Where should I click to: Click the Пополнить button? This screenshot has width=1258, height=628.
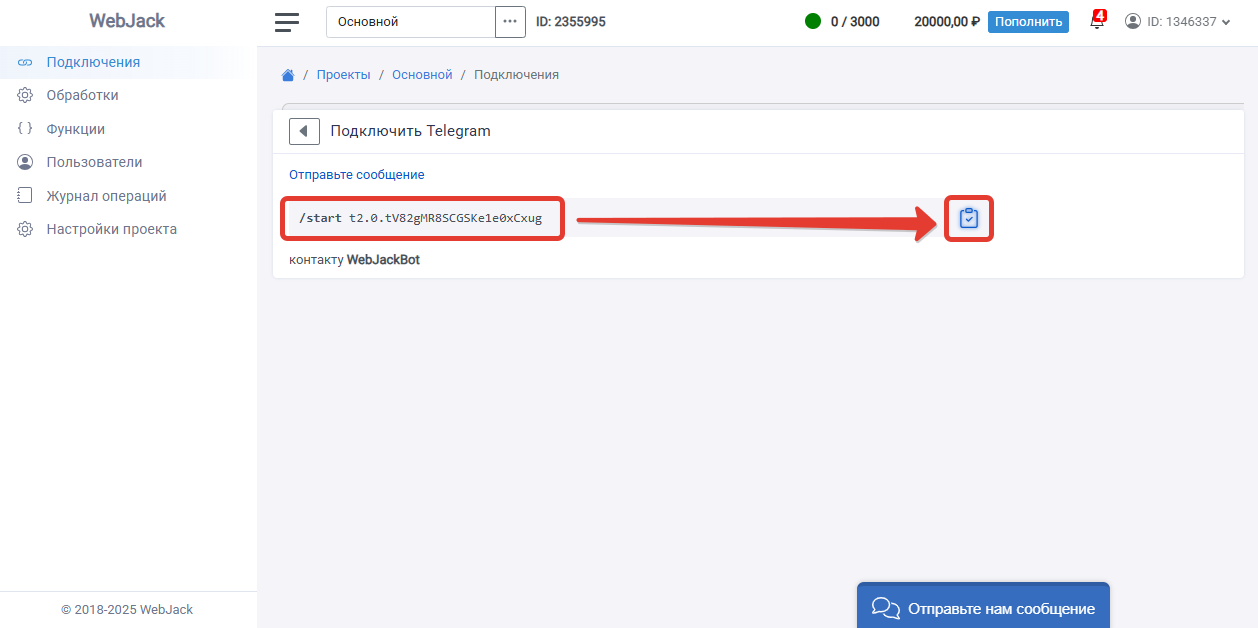1028,21
